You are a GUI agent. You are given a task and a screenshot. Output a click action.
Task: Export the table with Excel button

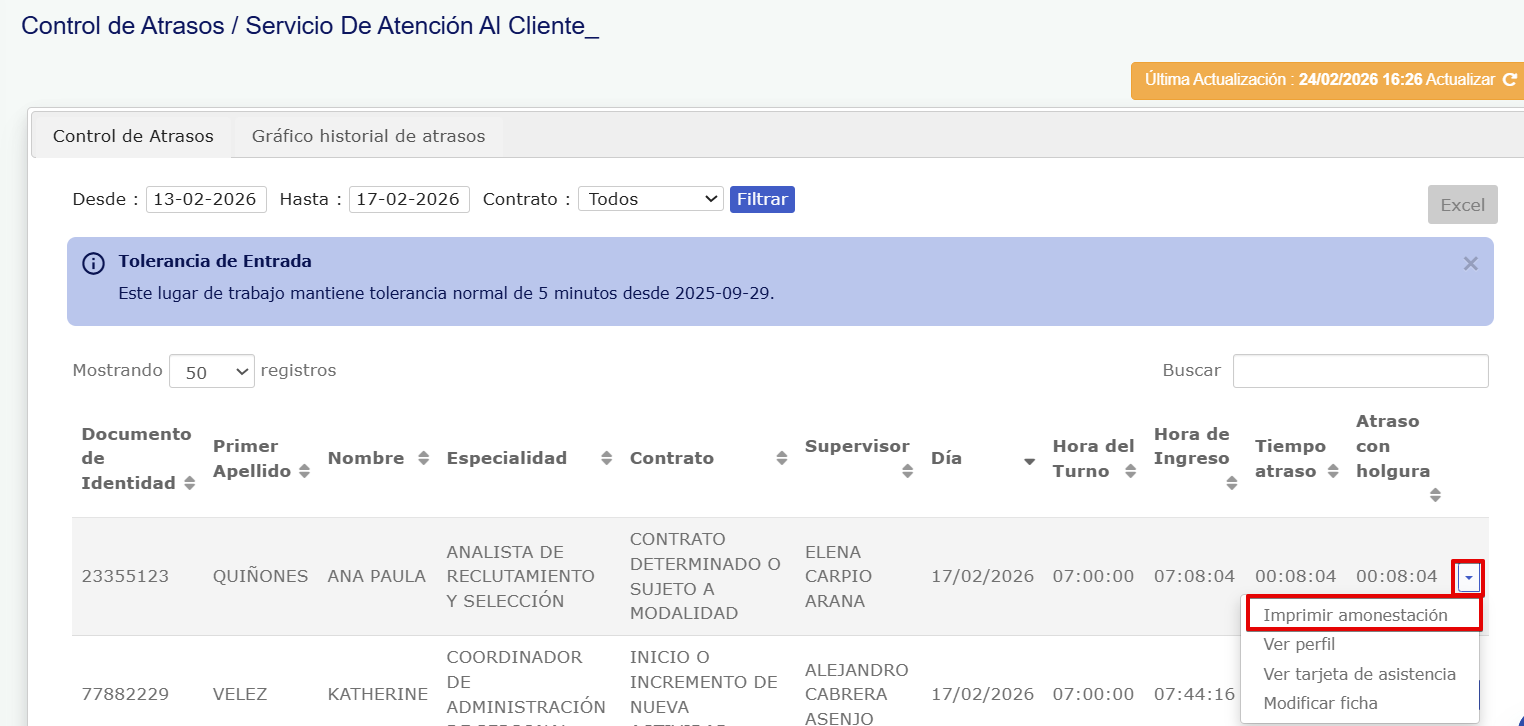click(x=1462, y=205)
